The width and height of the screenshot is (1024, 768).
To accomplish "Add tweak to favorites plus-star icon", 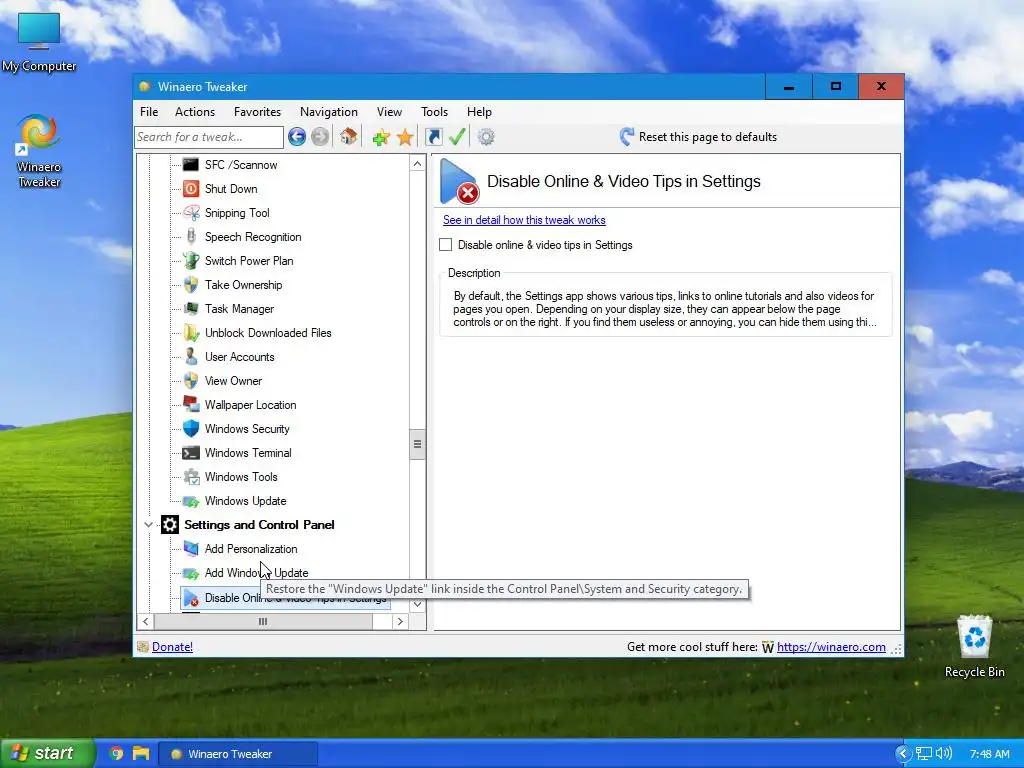I will pos(381,137).
